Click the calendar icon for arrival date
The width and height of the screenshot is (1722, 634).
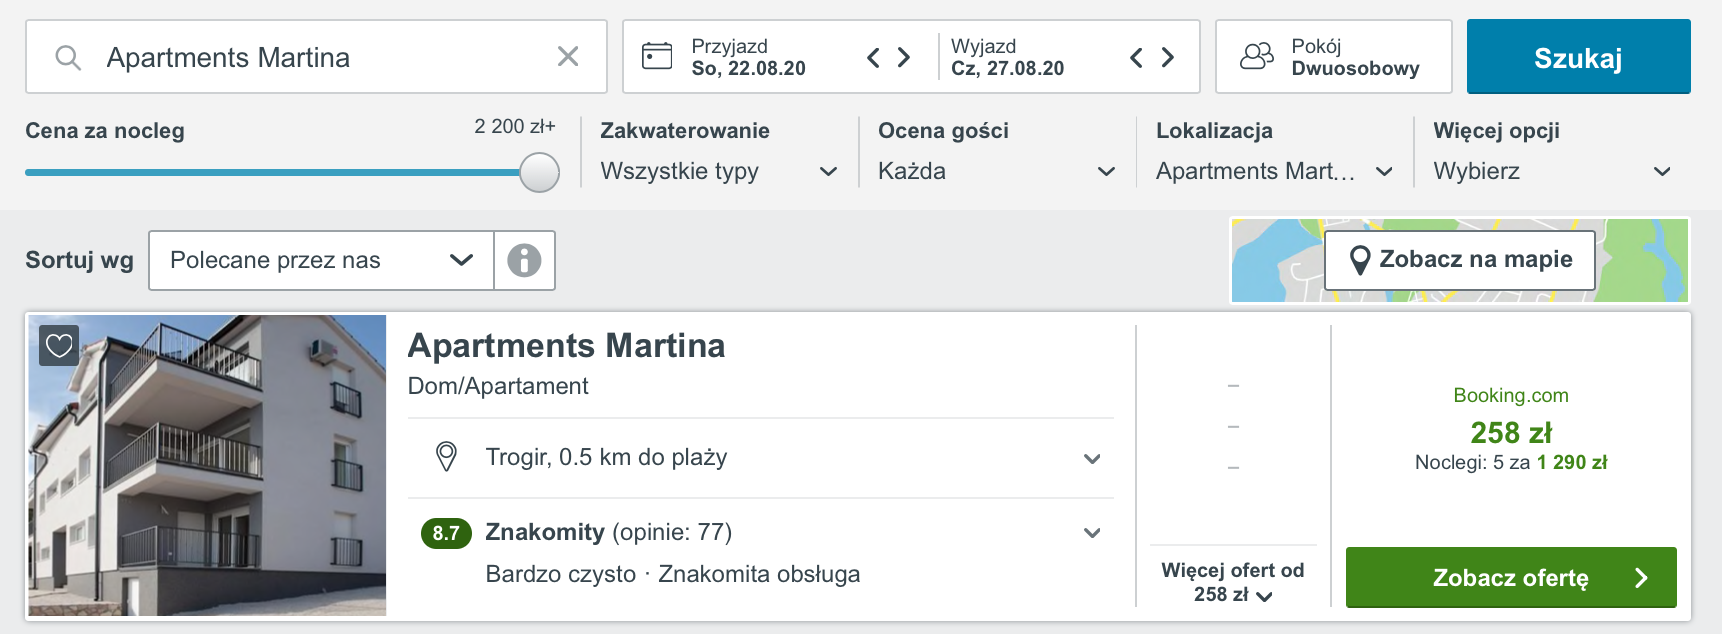[657, 56]
